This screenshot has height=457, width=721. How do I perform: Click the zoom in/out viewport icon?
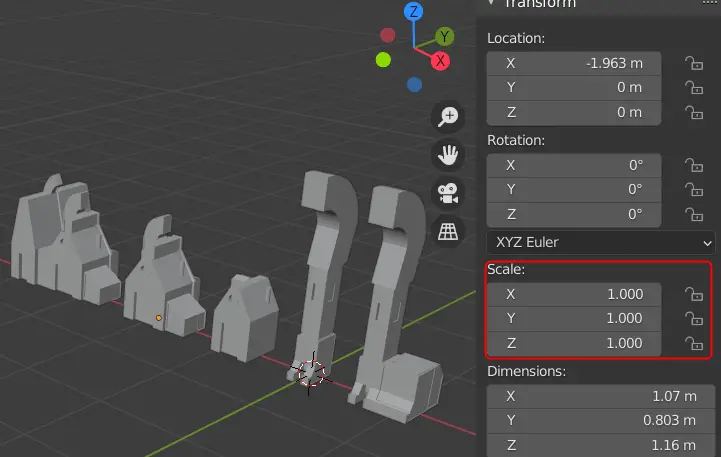click(448, 116)
